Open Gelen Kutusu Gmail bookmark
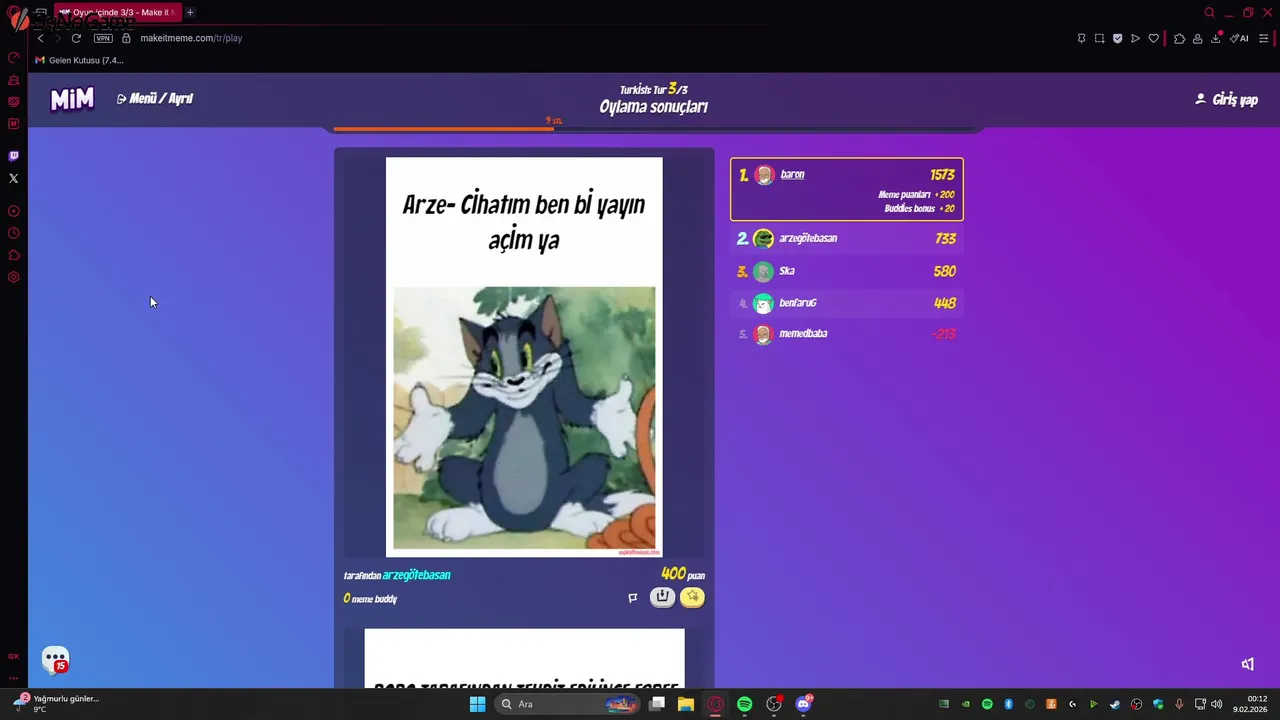Screen dimensions: 1280x720 click(79, 60)
